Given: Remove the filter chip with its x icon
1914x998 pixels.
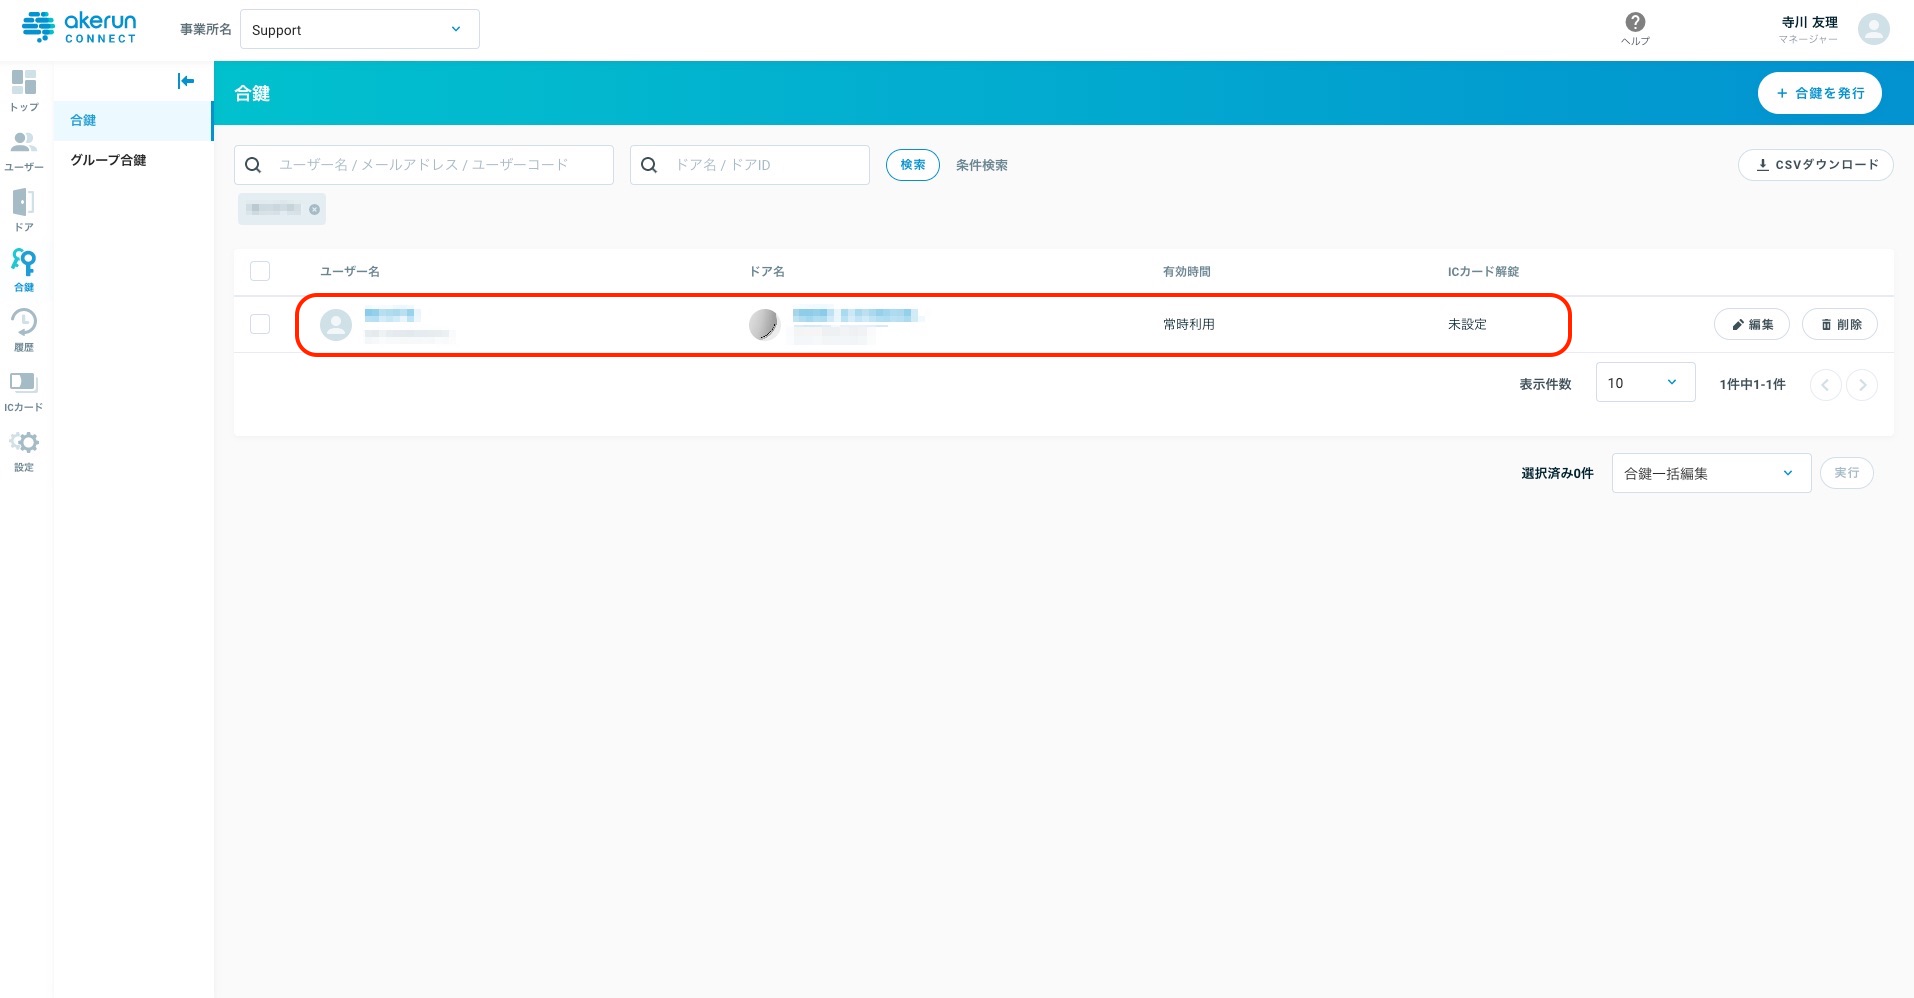Looking at the screenshot, I should tap(314, 209).
